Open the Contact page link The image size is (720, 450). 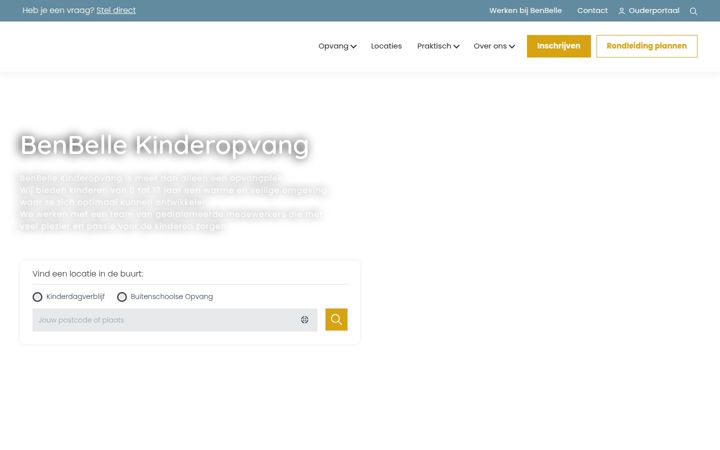592,11
